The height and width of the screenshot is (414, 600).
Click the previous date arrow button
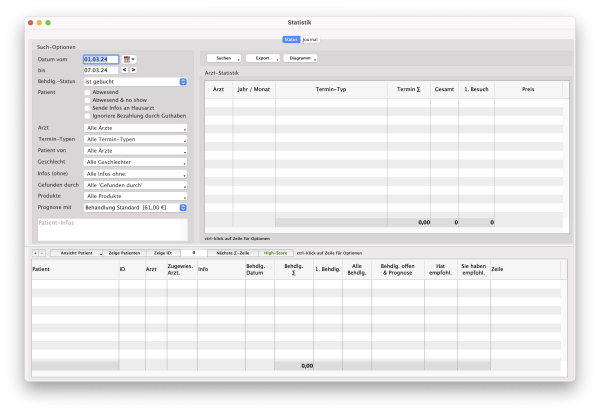click(x=125, y=70)
